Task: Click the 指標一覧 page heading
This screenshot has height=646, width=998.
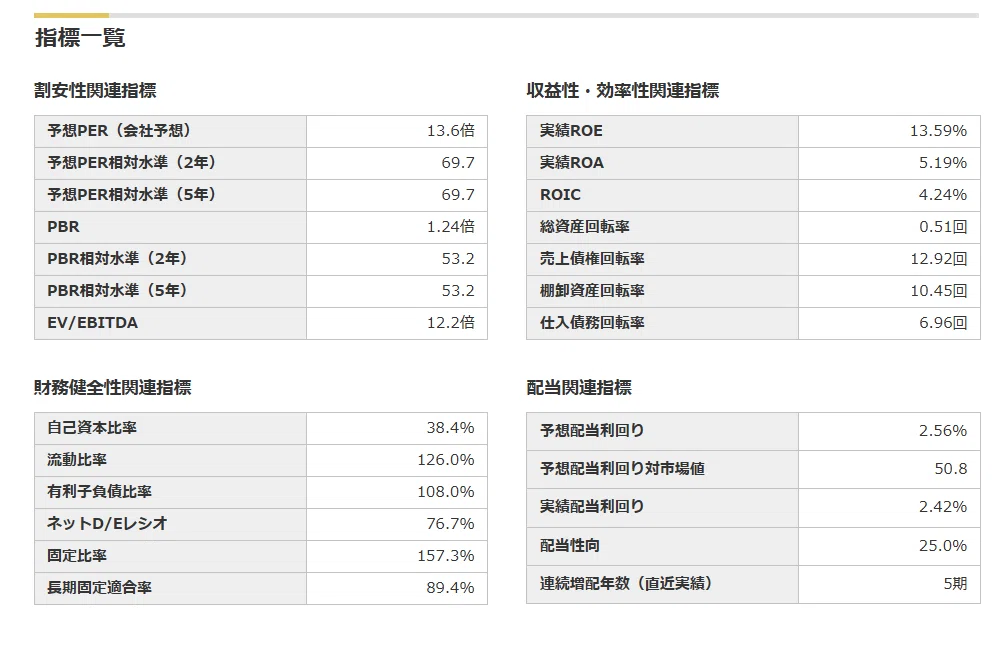Action: [x=80, y=38]
